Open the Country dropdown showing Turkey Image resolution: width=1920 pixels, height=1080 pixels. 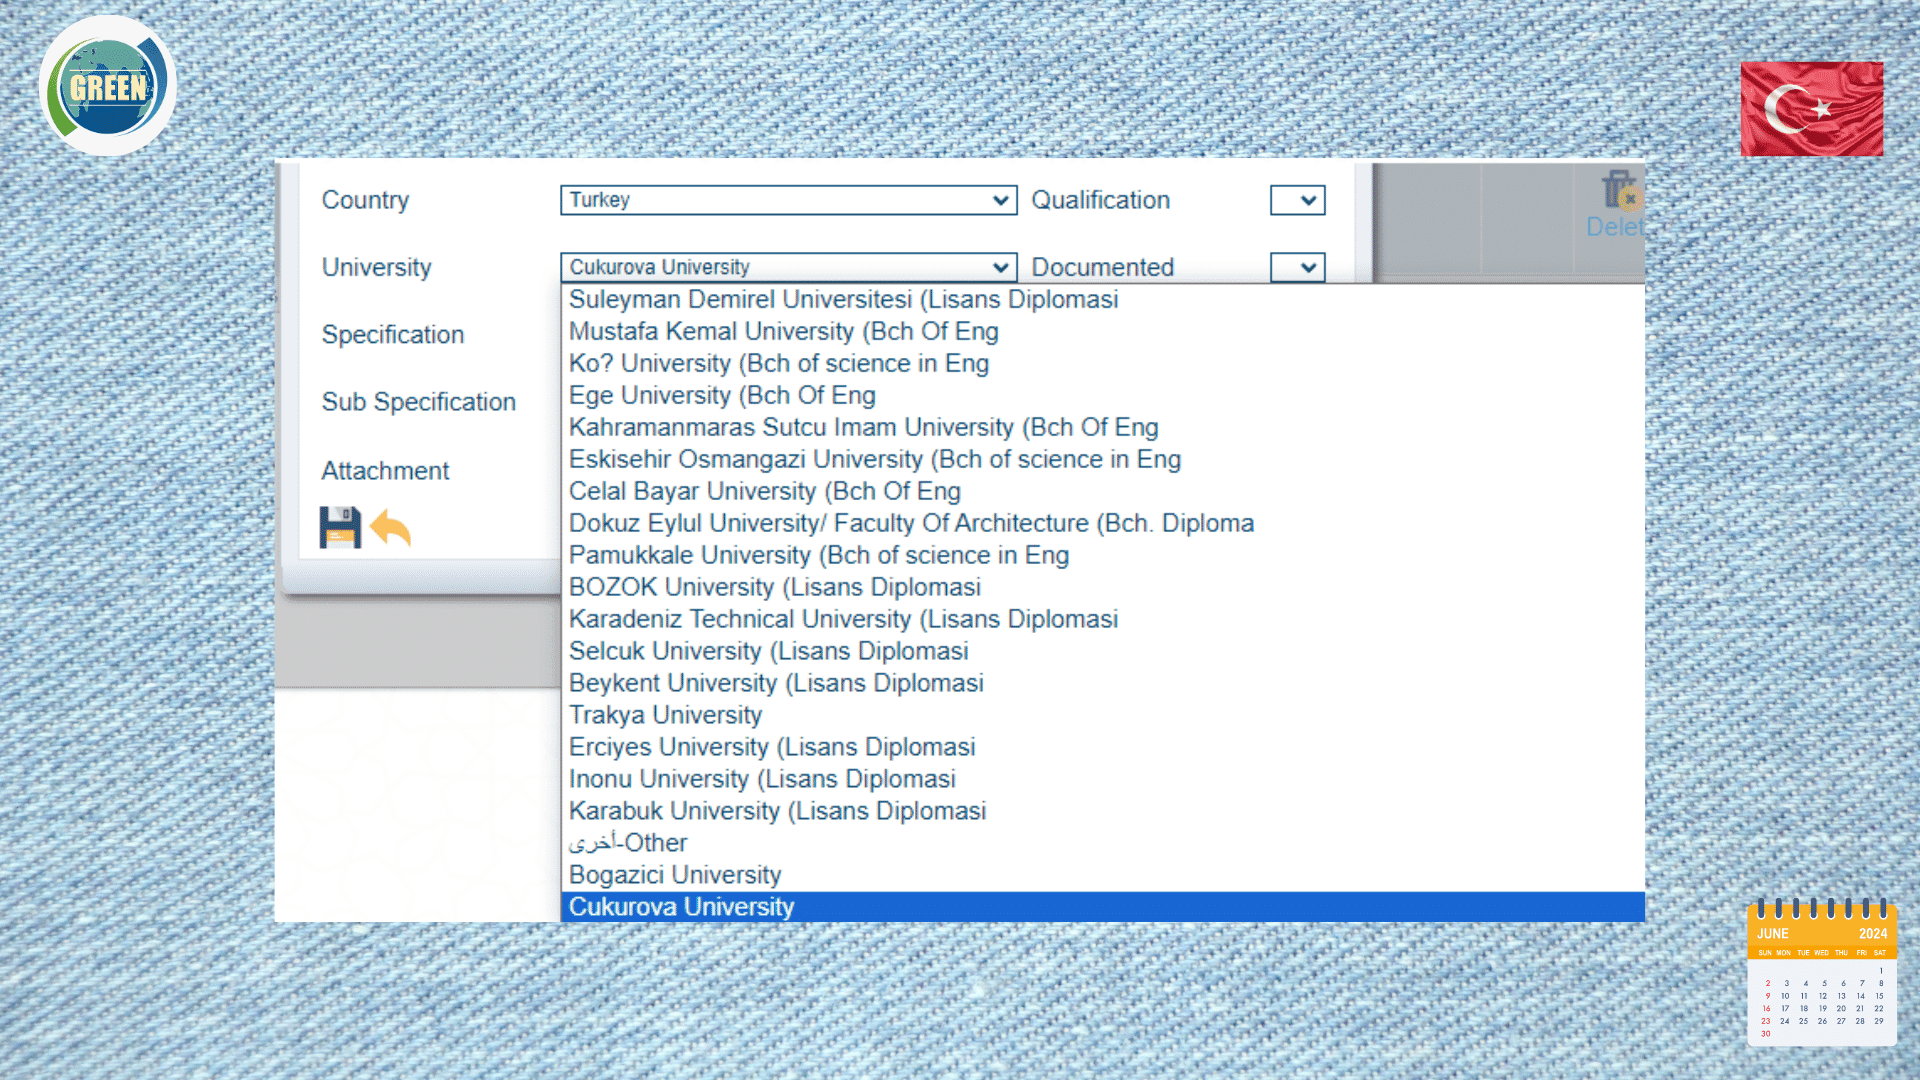(788, 200)
